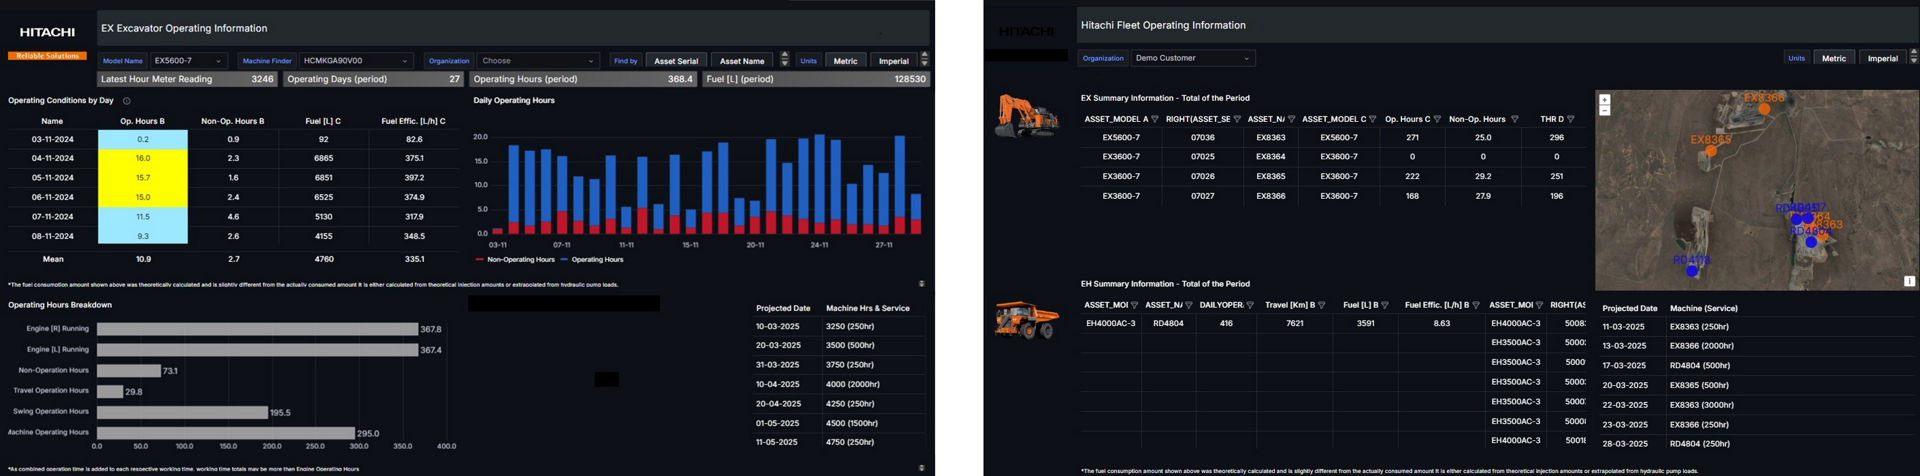
Task: Find by Asset Name option
Action: point(742,61)
